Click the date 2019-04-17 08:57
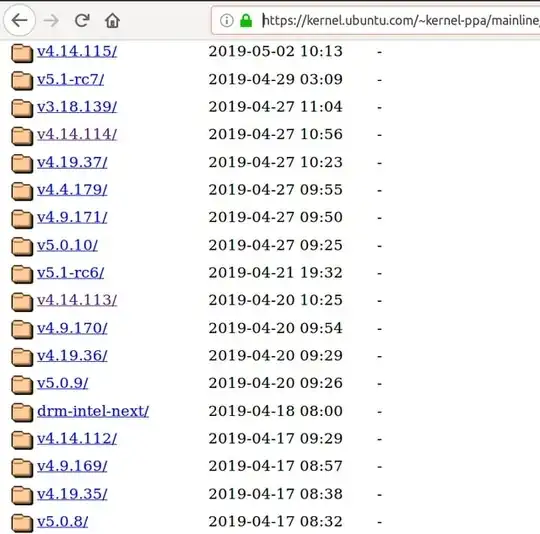Image resolution: width=540 pixels, height=534 pixels. click(x=276, y=466)
